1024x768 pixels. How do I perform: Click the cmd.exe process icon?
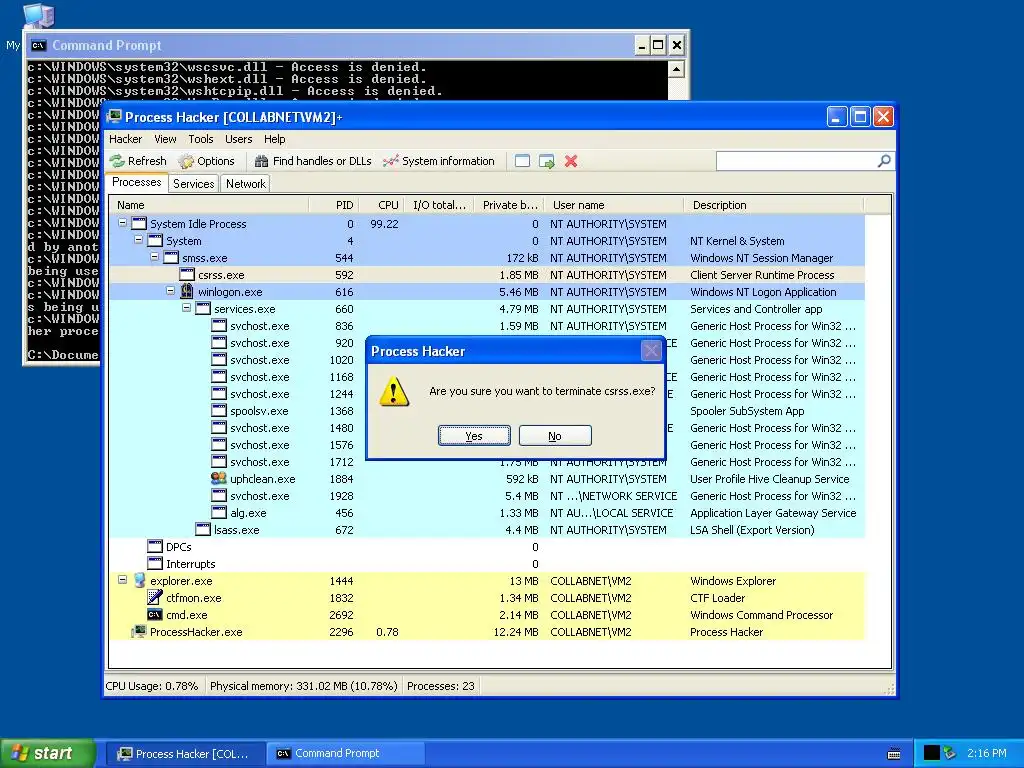(x=155, y=615)
